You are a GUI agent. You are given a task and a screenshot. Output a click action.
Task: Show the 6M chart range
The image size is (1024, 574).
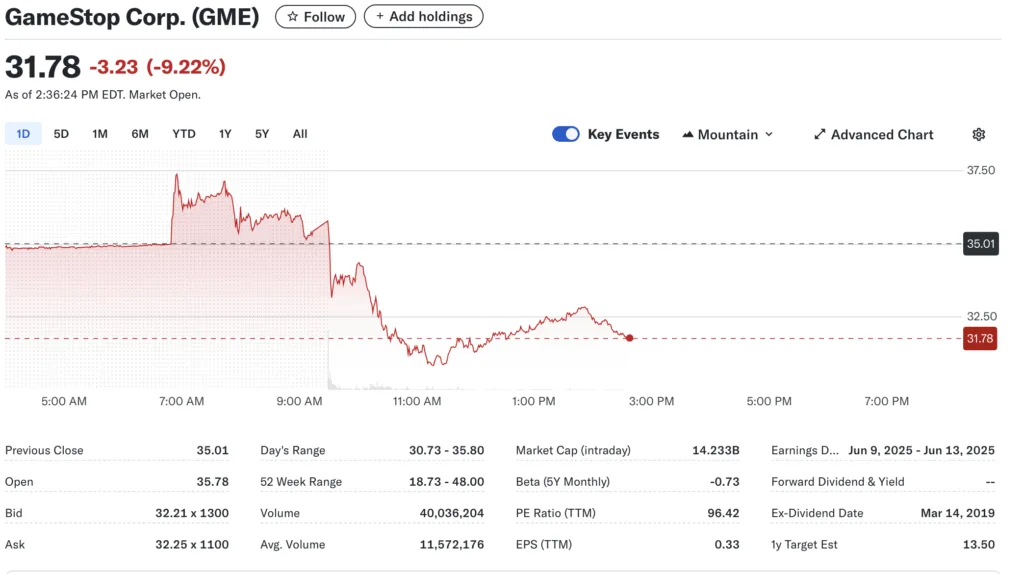(x=140, y=134)
